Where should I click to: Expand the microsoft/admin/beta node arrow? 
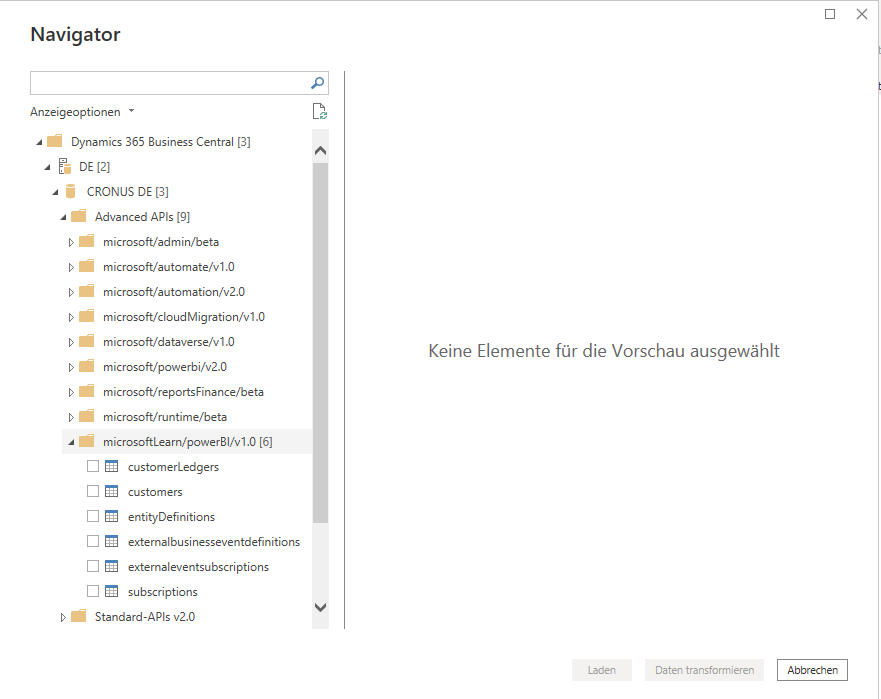pos(71,242)
